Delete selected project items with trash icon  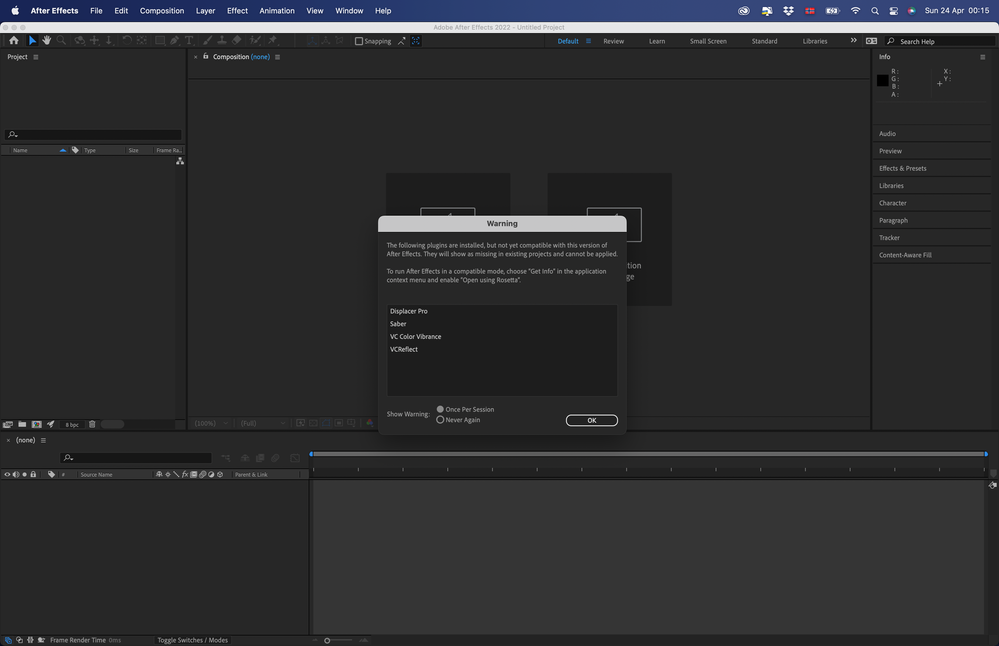(92, 424)
